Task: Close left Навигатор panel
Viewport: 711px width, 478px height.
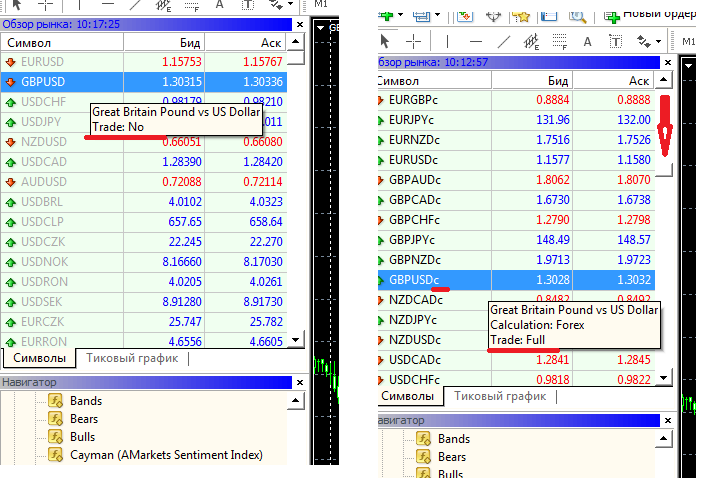Action: click(300, 383)
